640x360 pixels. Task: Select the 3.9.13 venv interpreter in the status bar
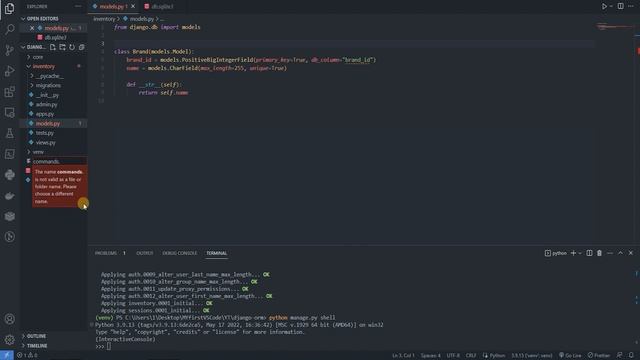click(x=532, y=356)
